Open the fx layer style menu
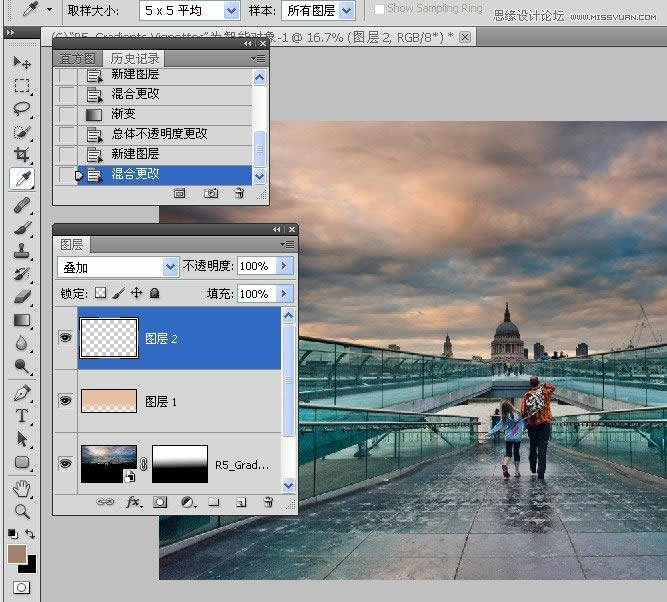Viewport: 667px width, 602px height. pyautogui.click(x=133, y=503)
